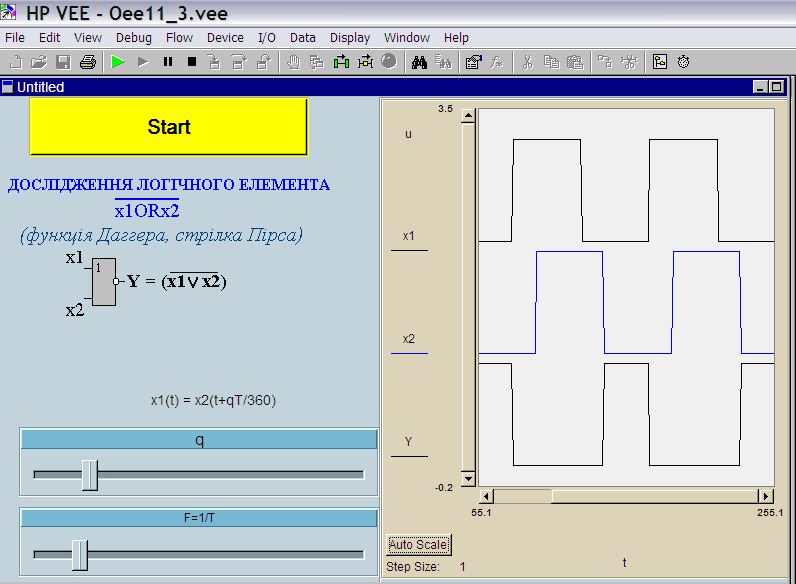
Task: Toggle Show Data Flow yellow icon
Action: click(x=366, y=62)
